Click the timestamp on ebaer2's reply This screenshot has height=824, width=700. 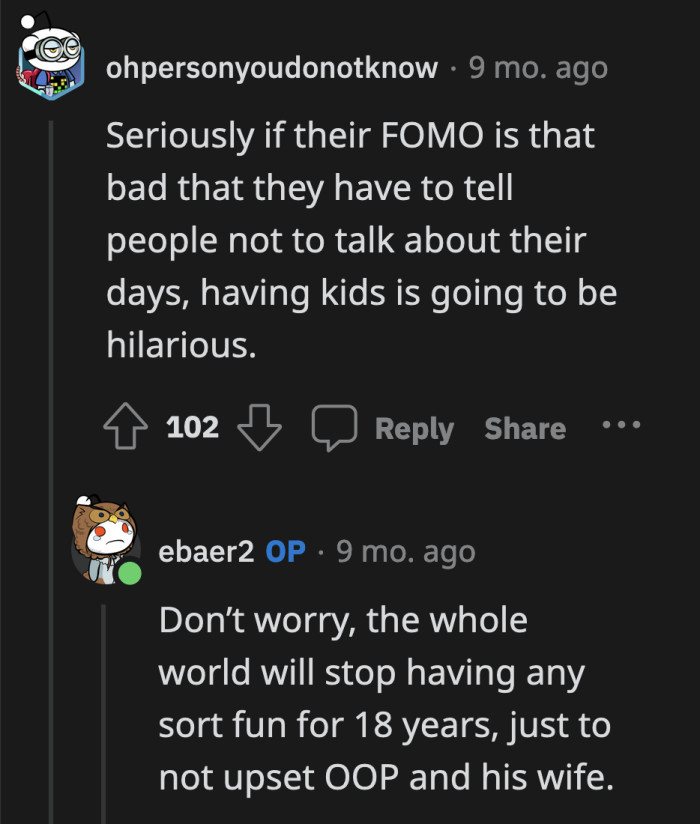[x=405, y=551]
